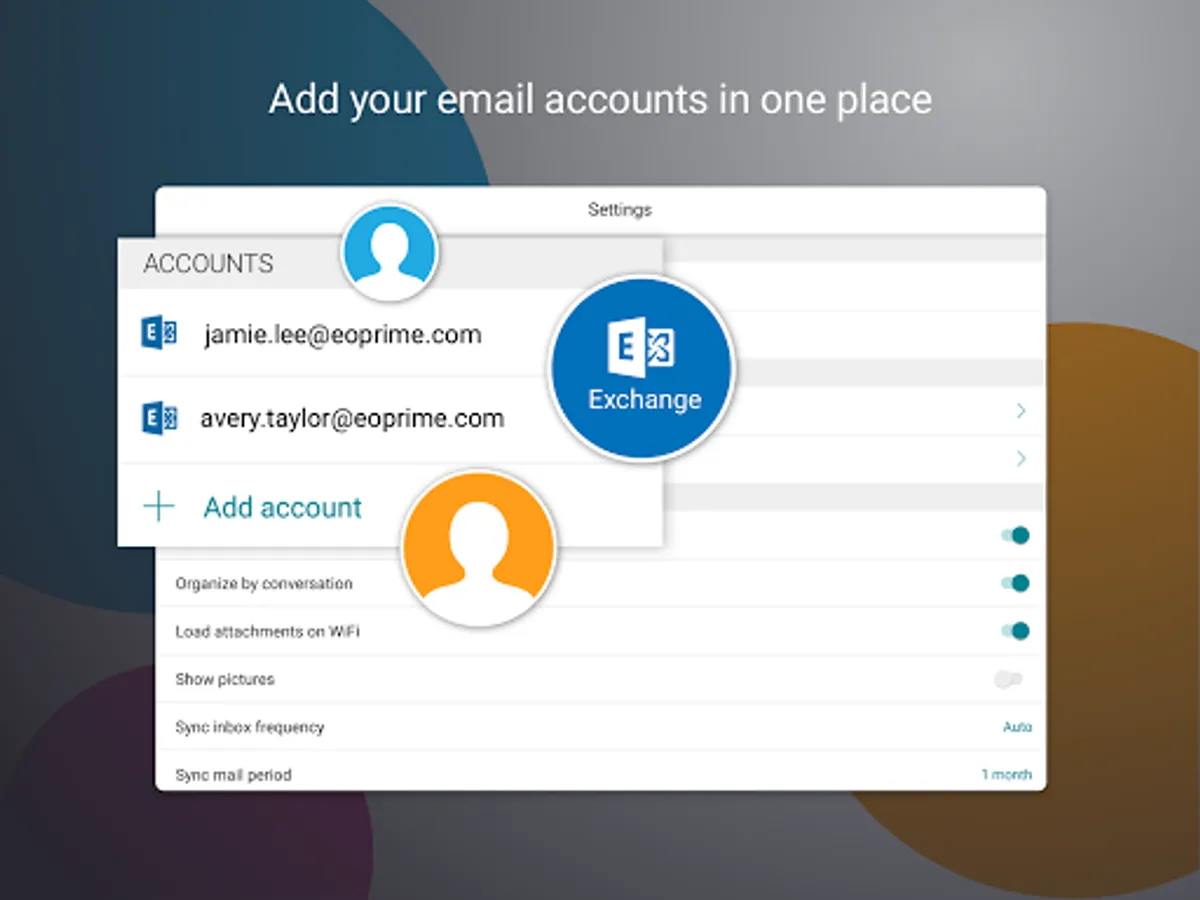This screenshot has width=1200, height=900.
Task: Click Exchange icon beside avery.taylor@eoprime.com
Action: [x=159, y=418]
